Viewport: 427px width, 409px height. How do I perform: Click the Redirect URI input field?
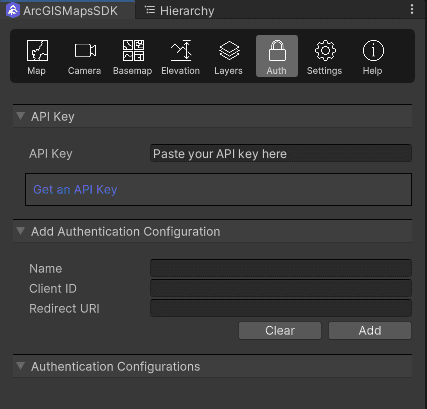coord(281,308)
